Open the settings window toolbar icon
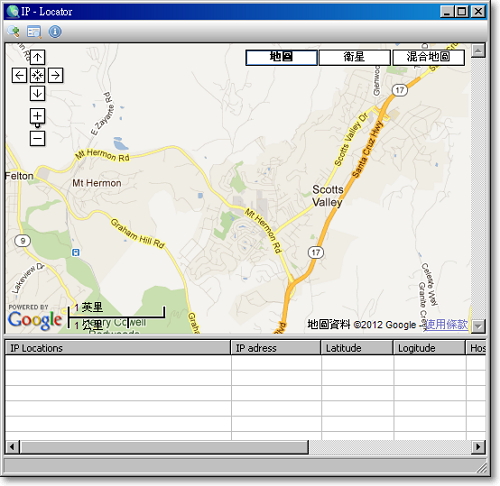The width and height of the screenshot is (500, 486). pos(34,32)
